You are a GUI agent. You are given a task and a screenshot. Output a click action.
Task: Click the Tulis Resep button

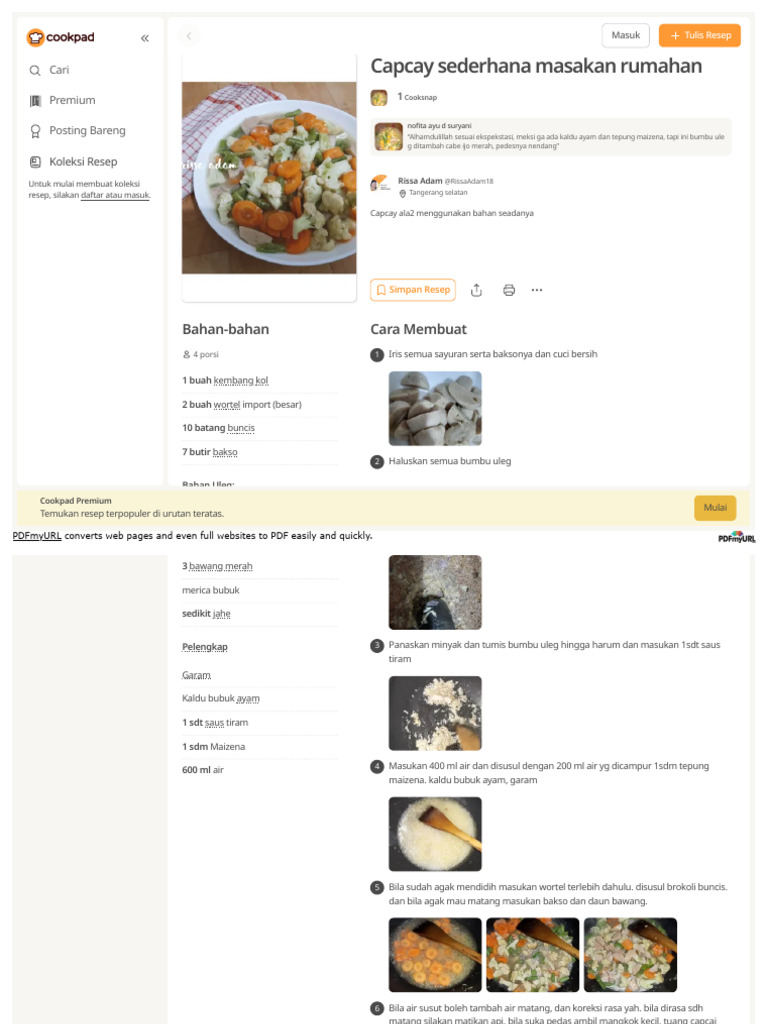[699, 35]
